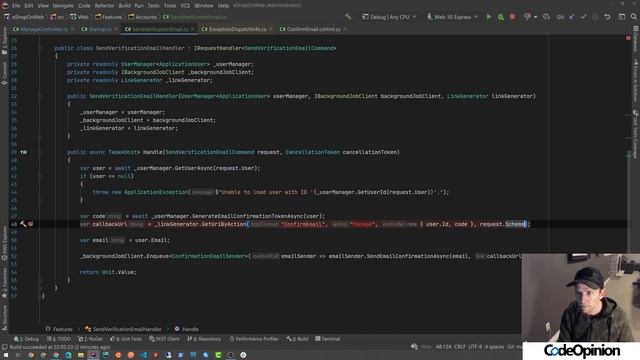Open the NuGet tool window

[x=91, y=339]
